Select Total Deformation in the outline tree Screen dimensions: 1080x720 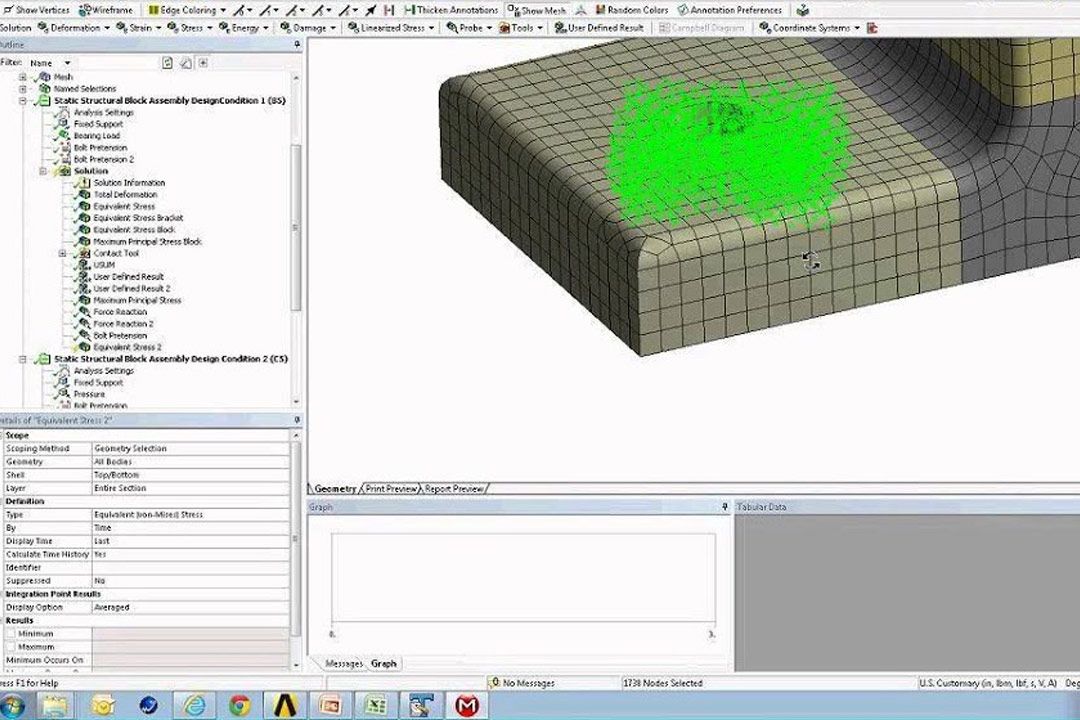[125, 195]
